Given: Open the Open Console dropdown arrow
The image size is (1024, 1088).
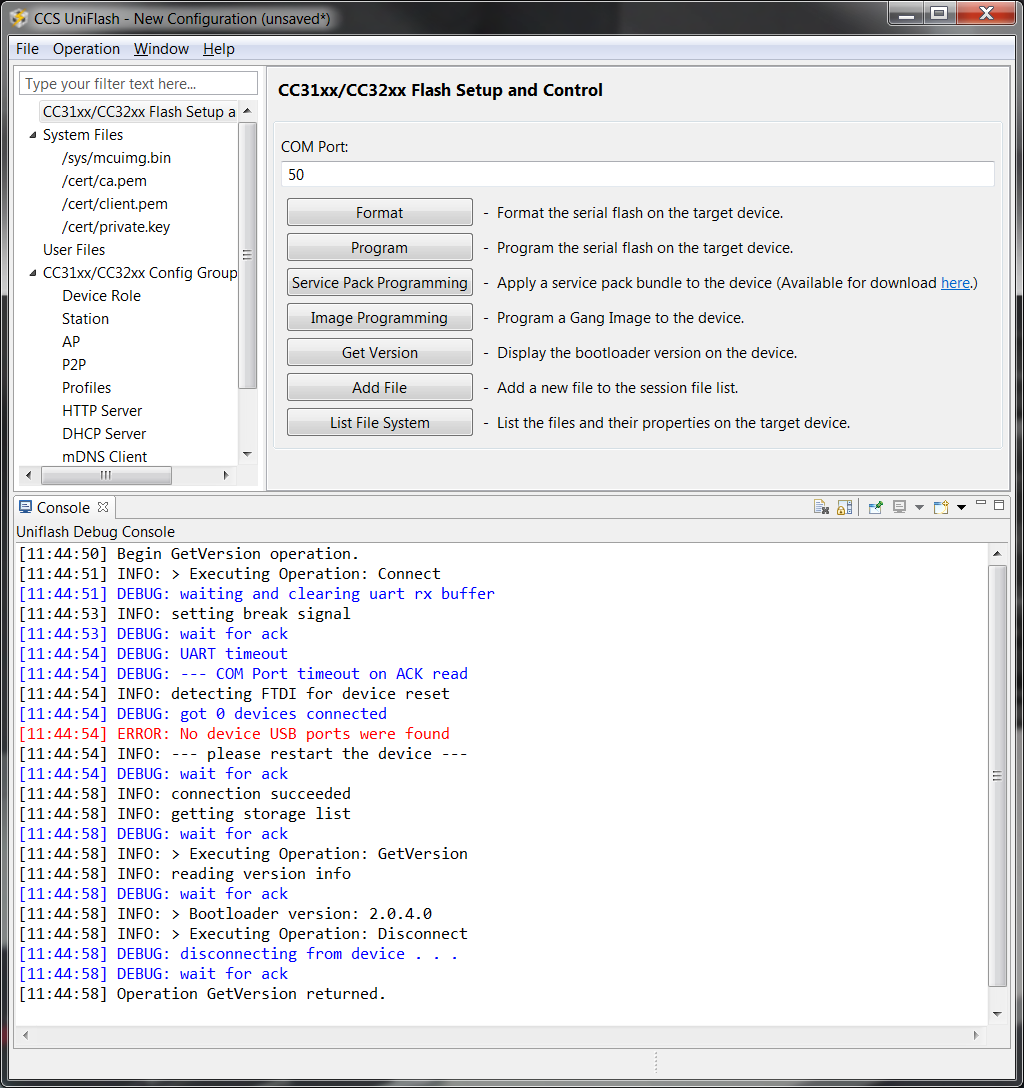Looking at the screenshot, I should click(x=962, y=507).
